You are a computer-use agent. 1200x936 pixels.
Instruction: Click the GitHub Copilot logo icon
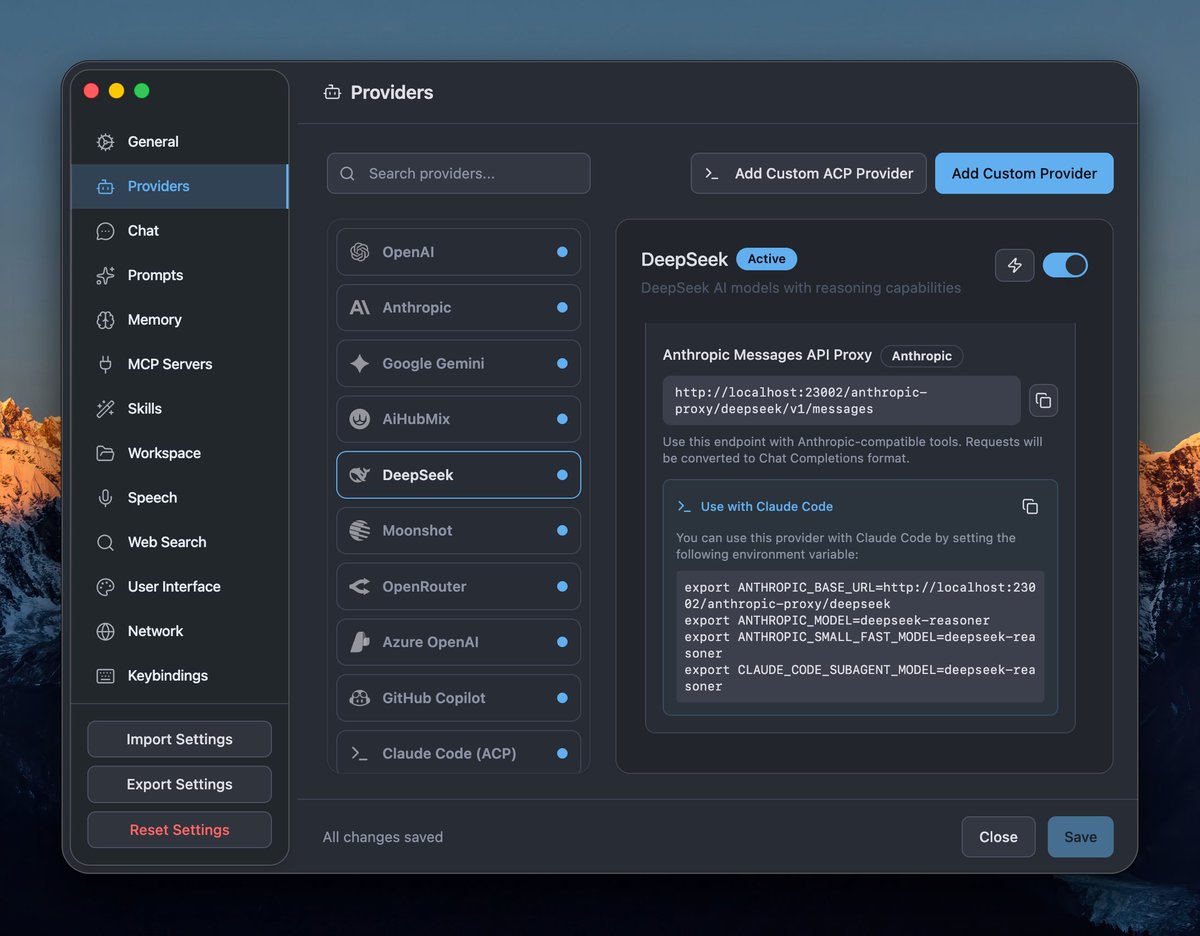360,698
